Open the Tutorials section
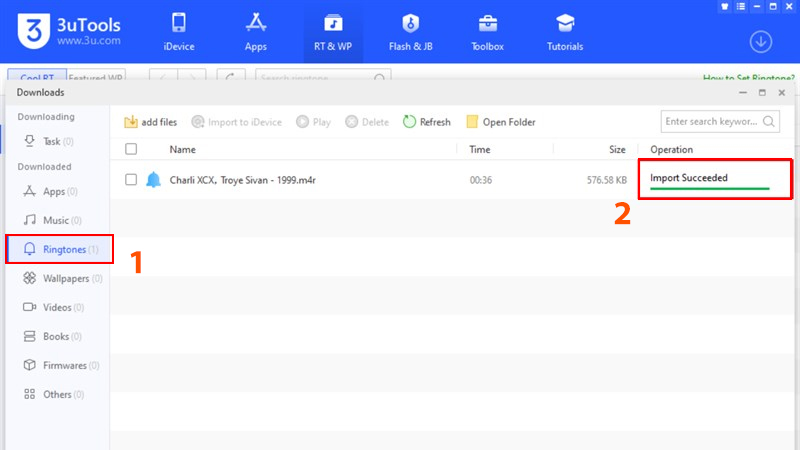Screen dimensions: 800x450 [565, 32]
